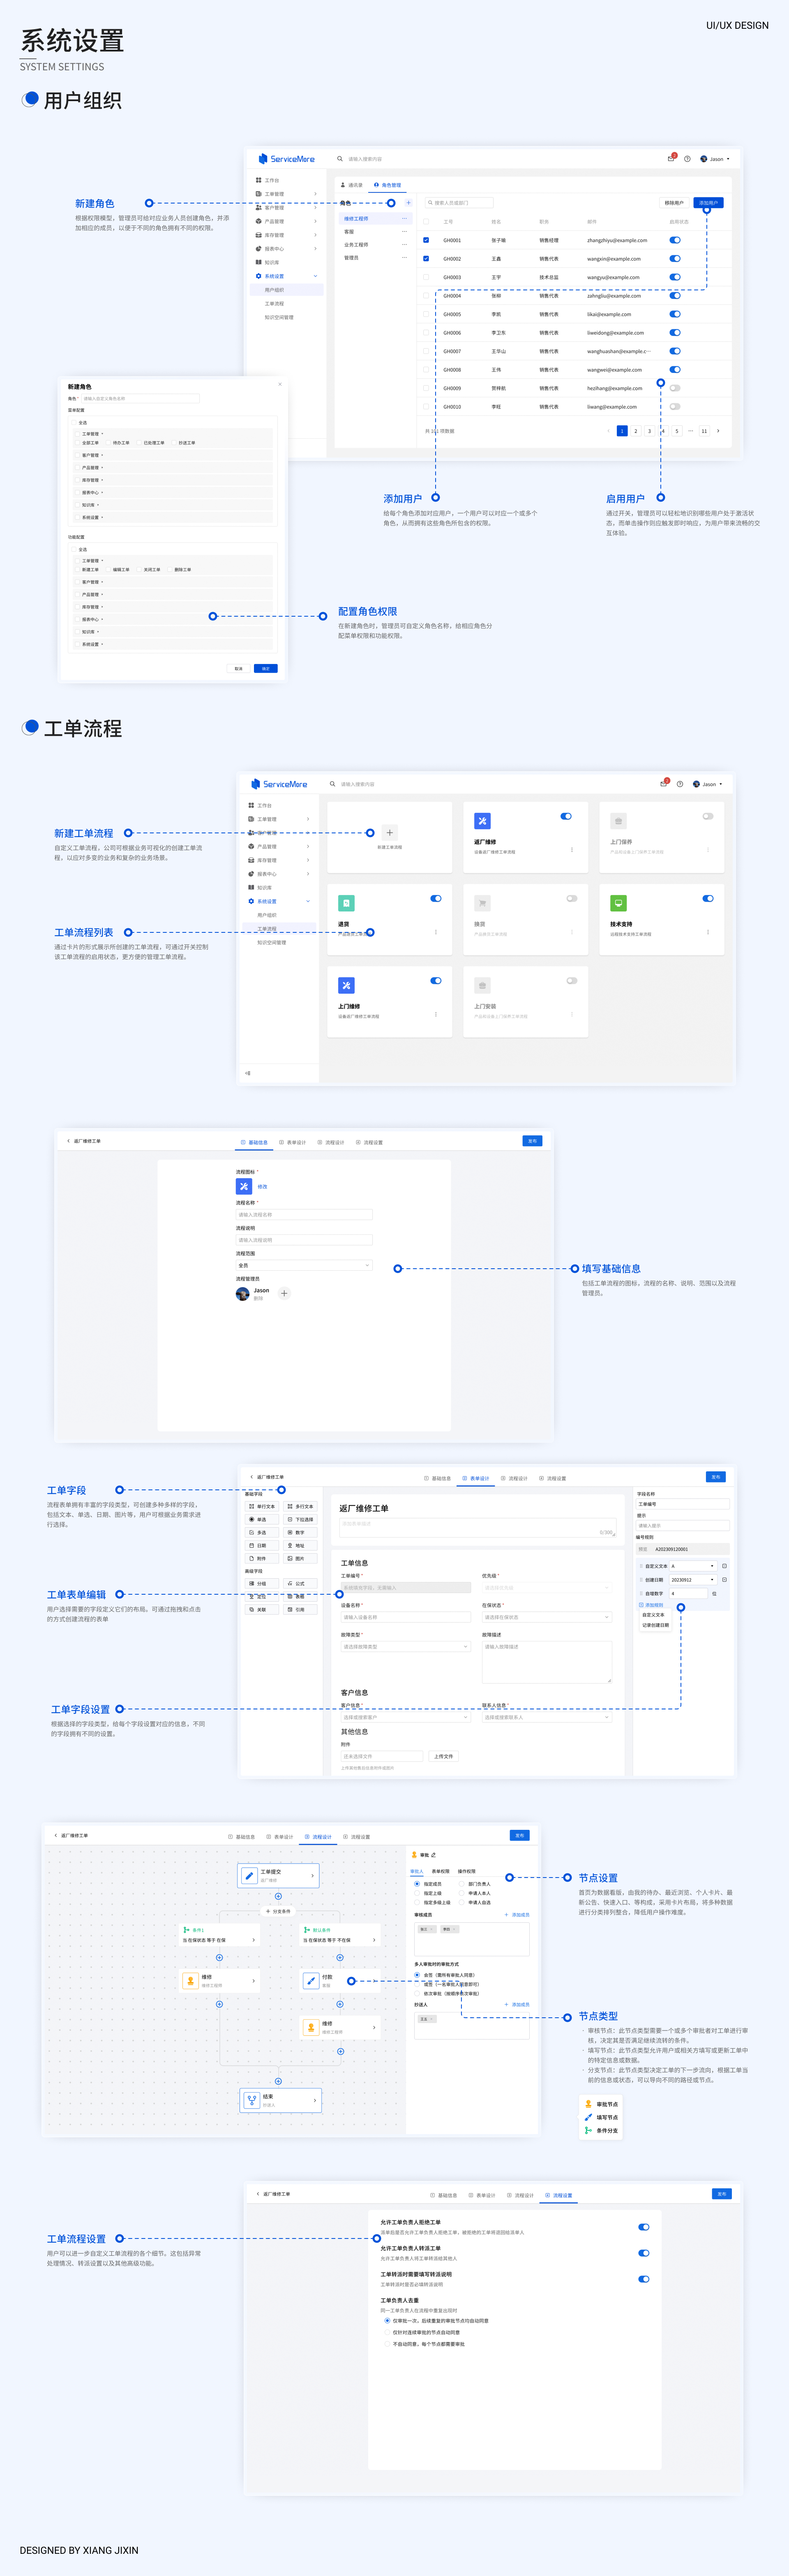The height and width of the screenshot is (2576, 789).
Task: Click the 新建工单流程 plus tile
Action: click(x=390, y=833)
